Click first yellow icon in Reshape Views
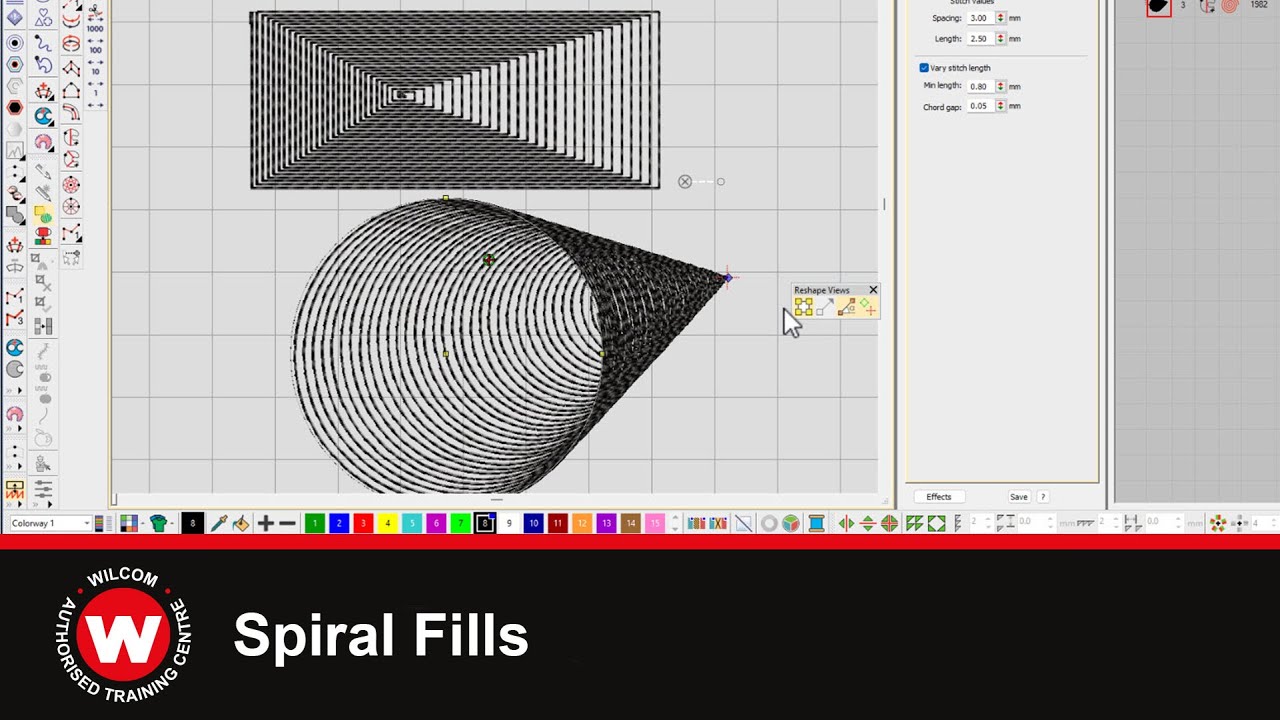This screenshot has width=1280, height=720. point(803,308)
